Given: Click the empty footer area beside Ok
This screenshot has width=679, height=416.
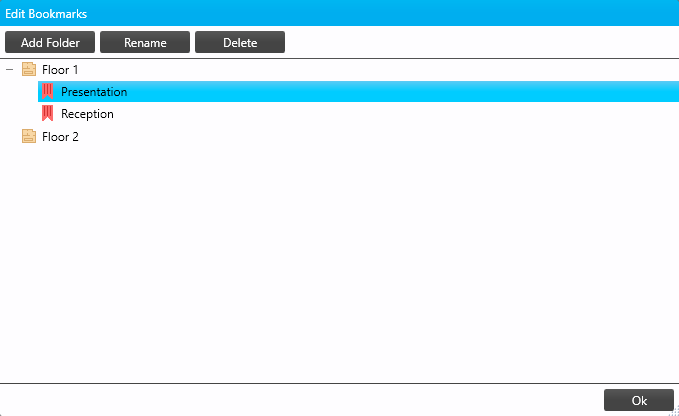Looking at the screenshot, I should (300, 400).
